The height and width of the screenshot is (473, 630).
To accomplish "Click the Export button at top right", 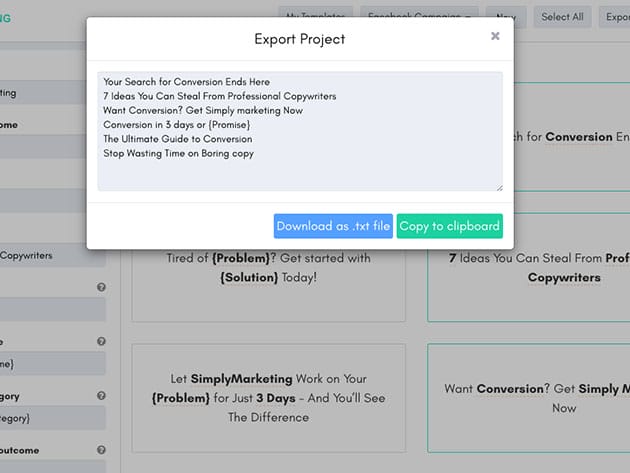I will point(617,16).
